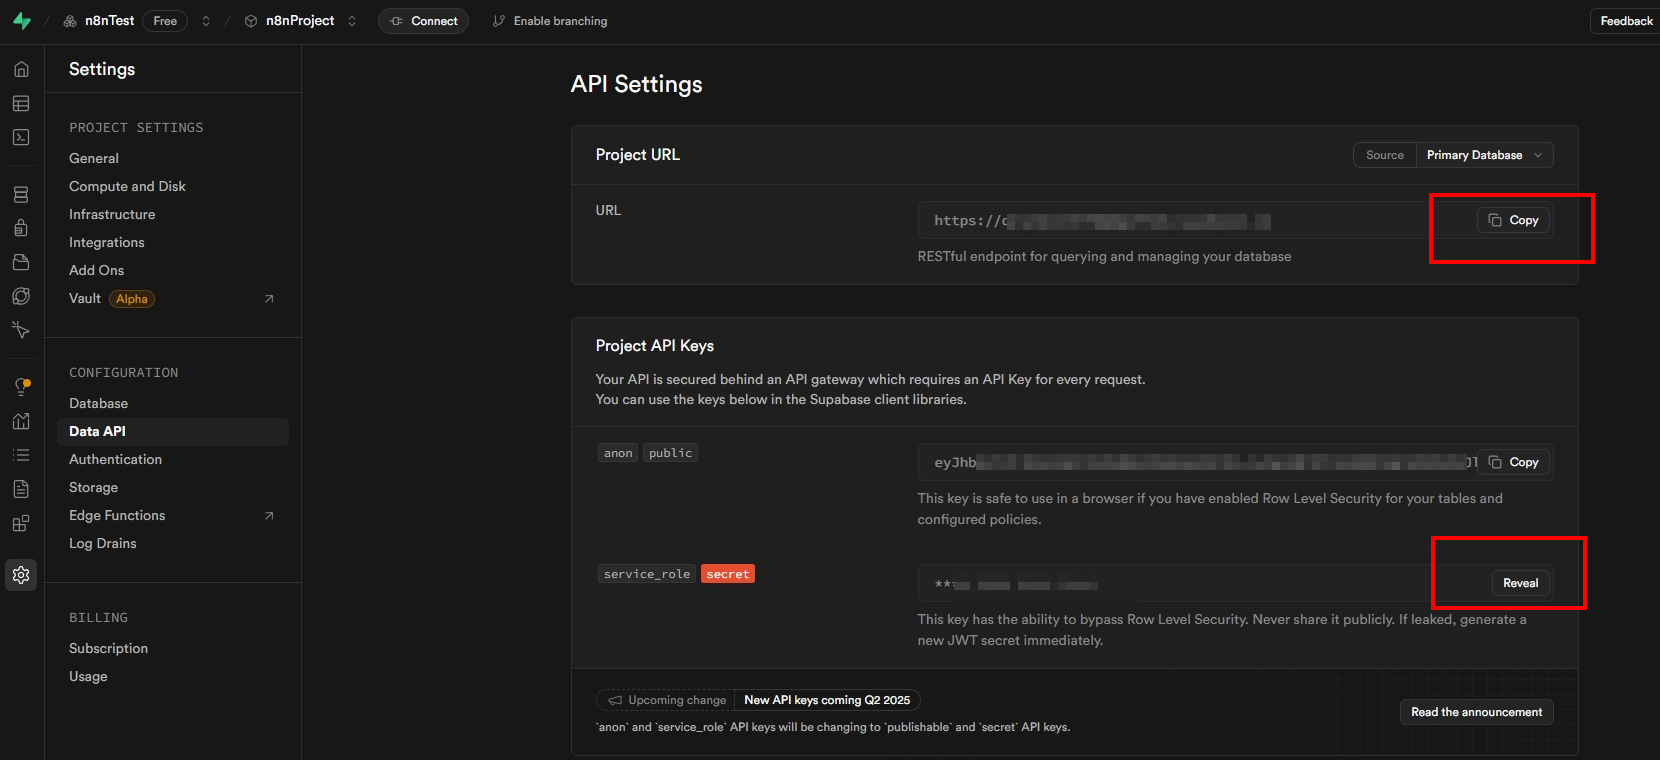Open Storage icon in icon sidebar

click(21, 262)
